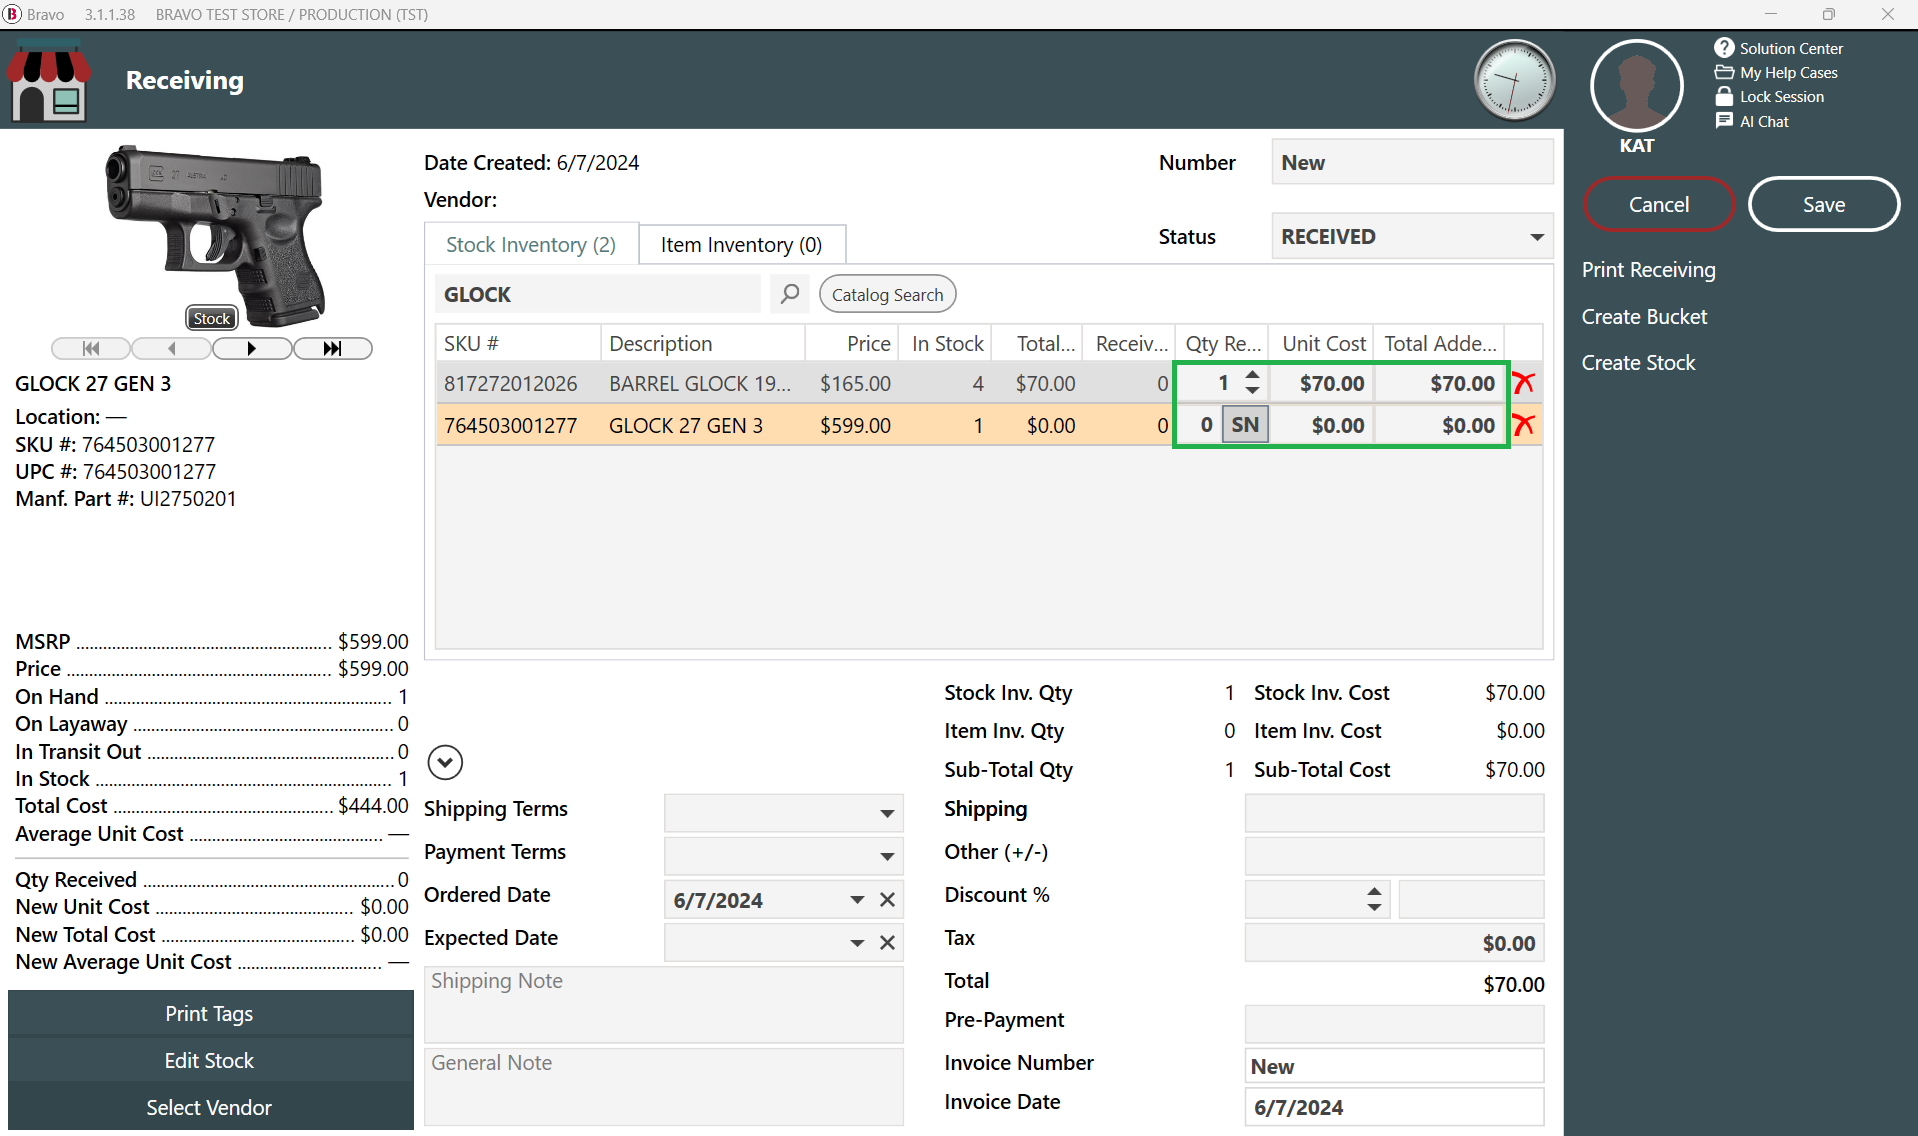Open Ordered Date picker dropdown
The width and height of the screenshot is (1918, 1136).
tap(857, 900)
